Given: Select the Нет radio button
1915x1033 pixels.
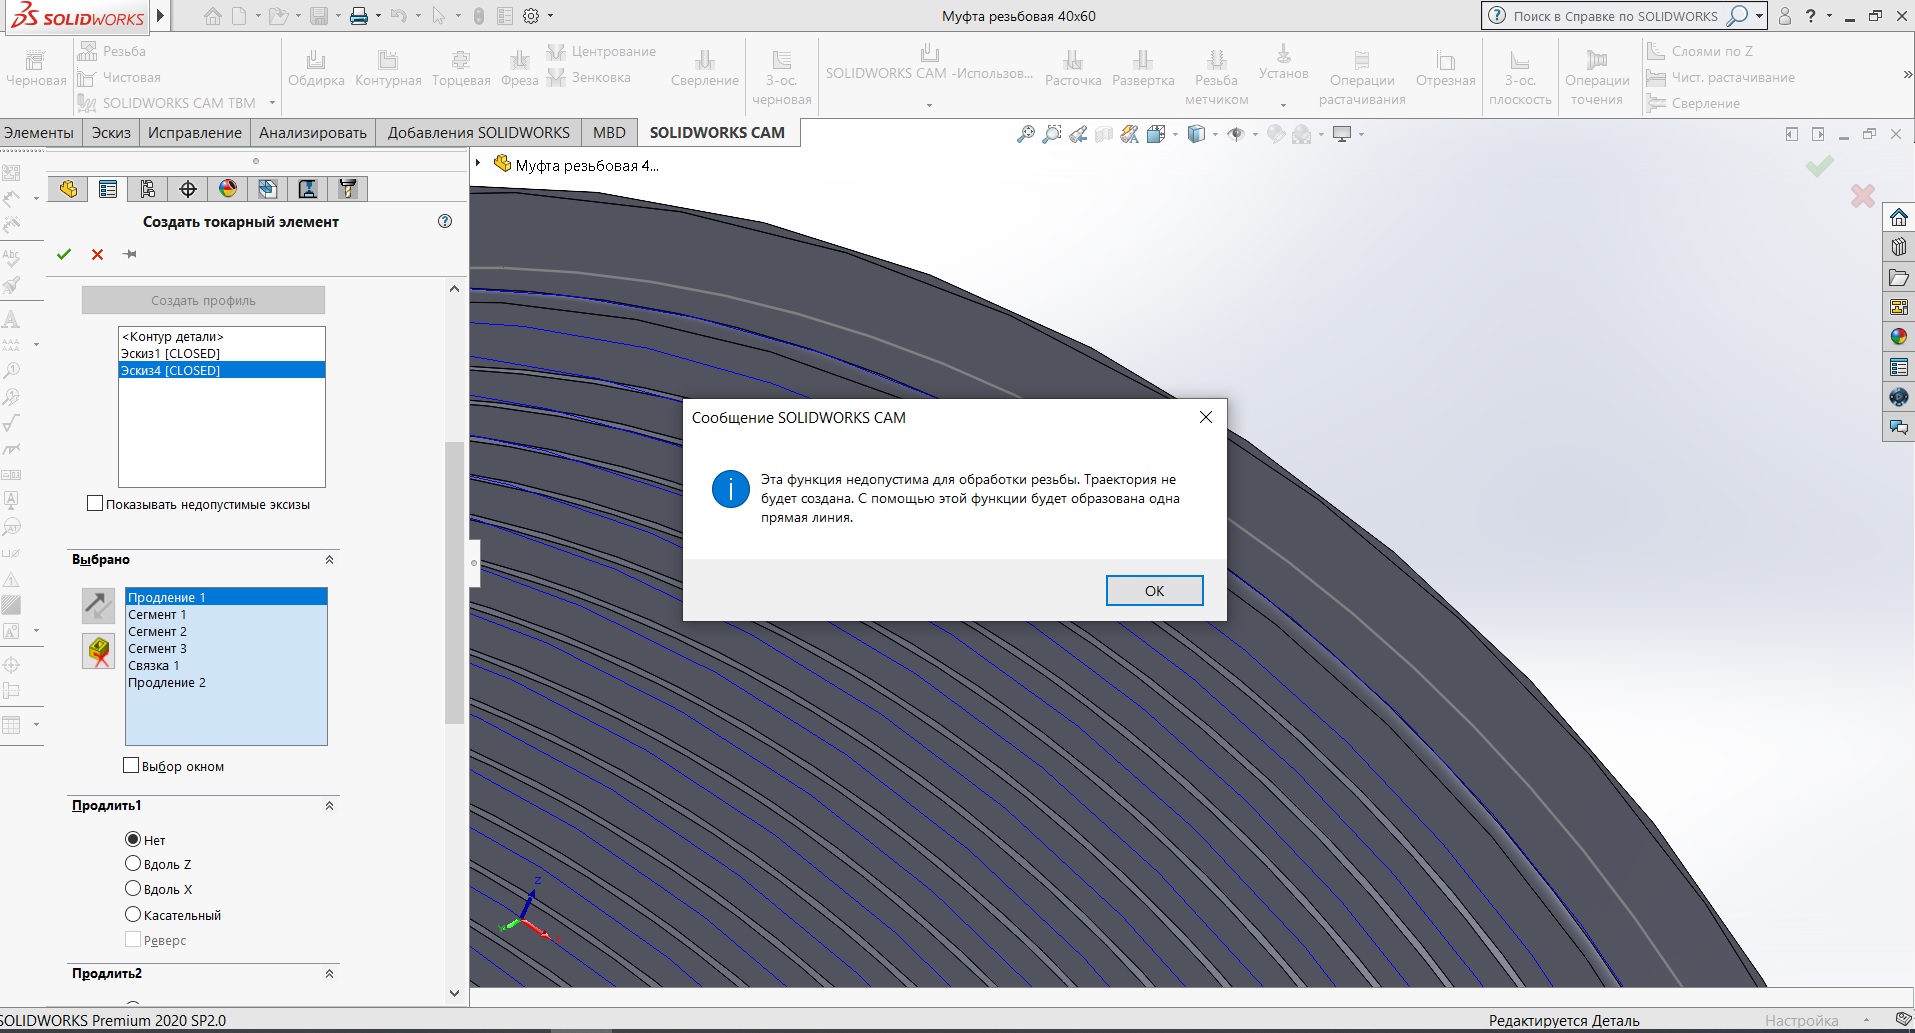Looking at the screenshot, I should tap(133, 840).
